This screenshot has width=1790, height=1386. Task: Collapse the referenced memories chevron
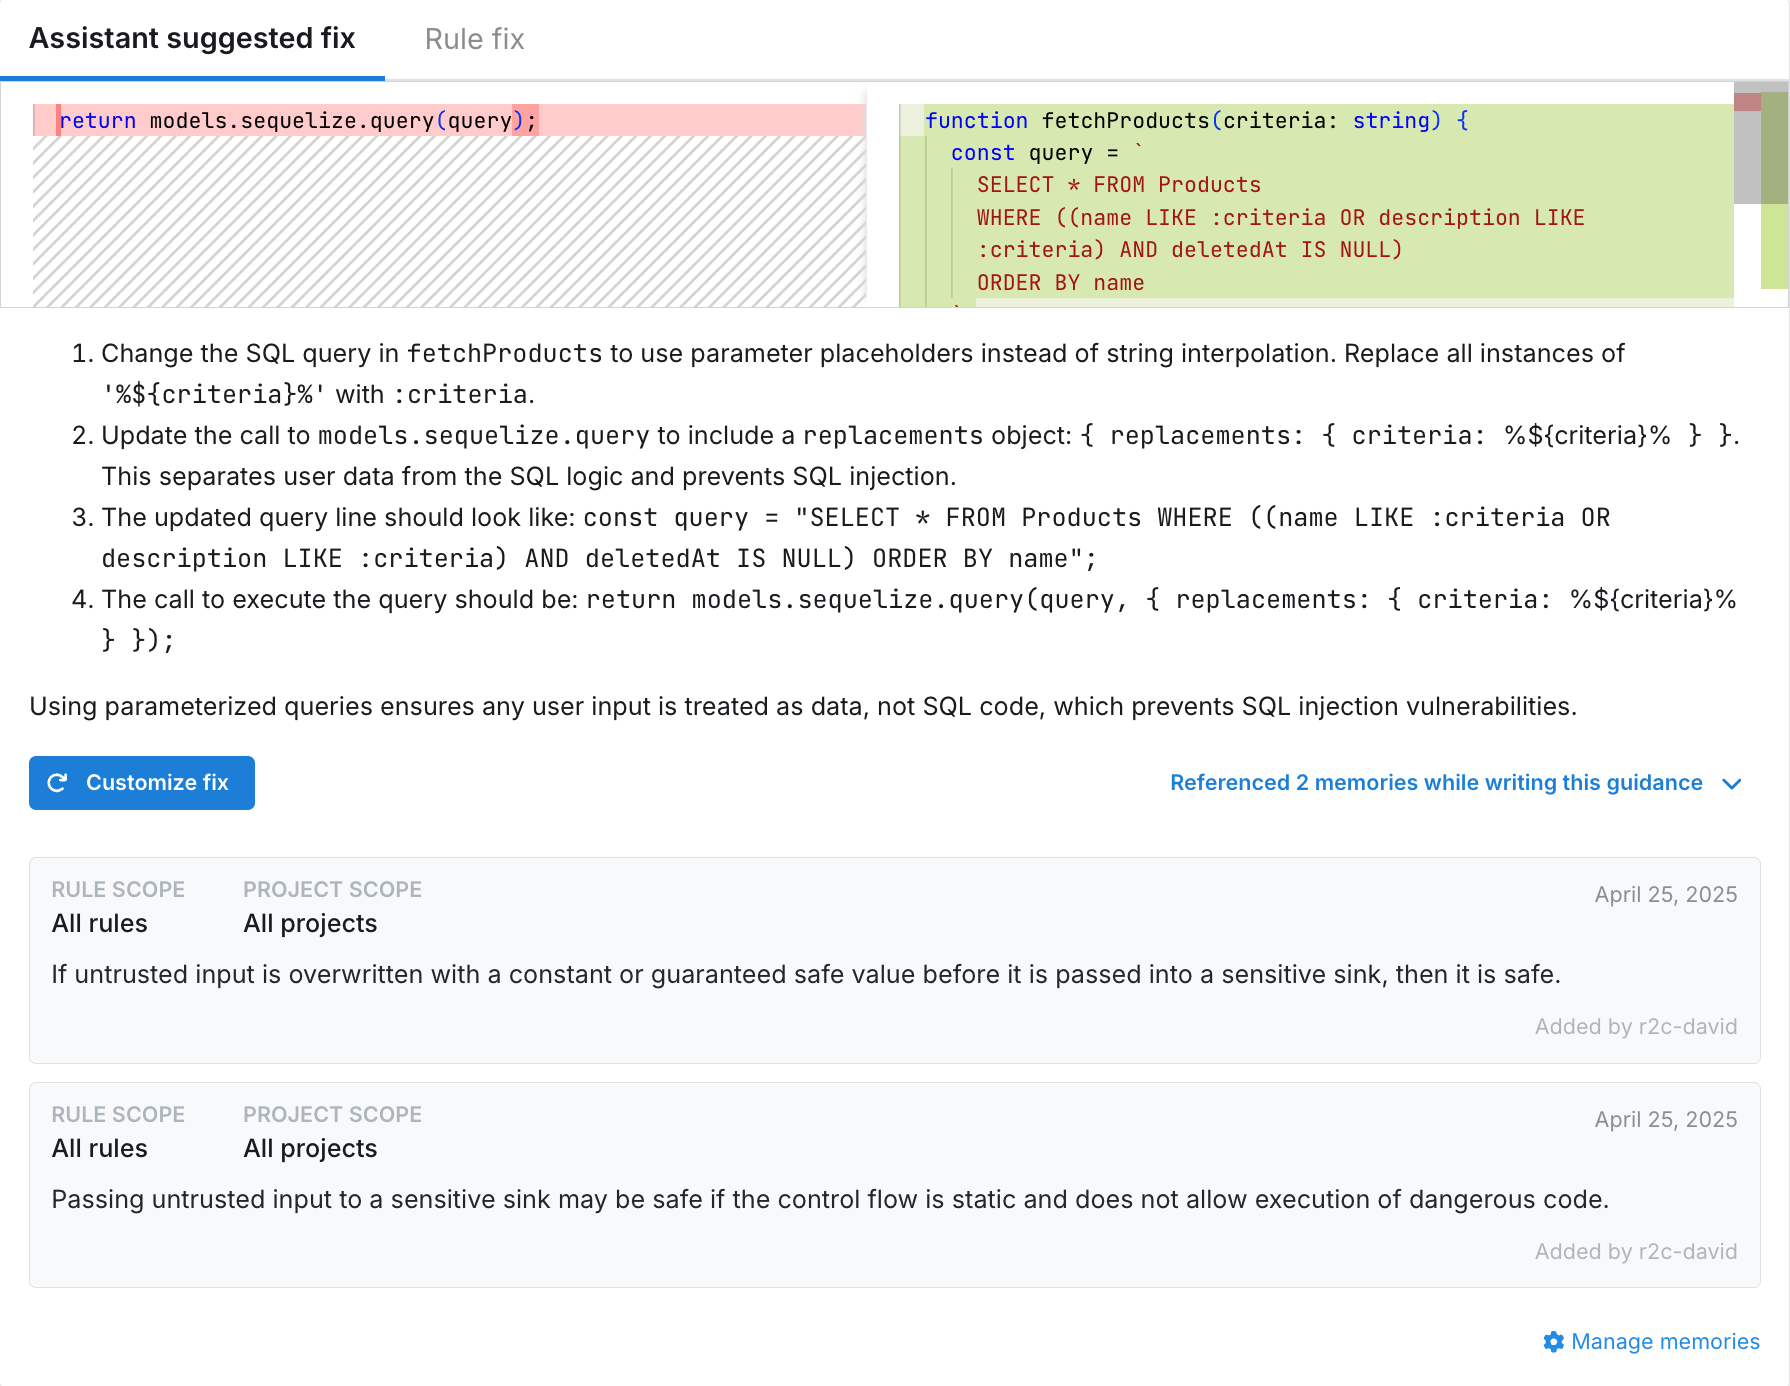1732,784
